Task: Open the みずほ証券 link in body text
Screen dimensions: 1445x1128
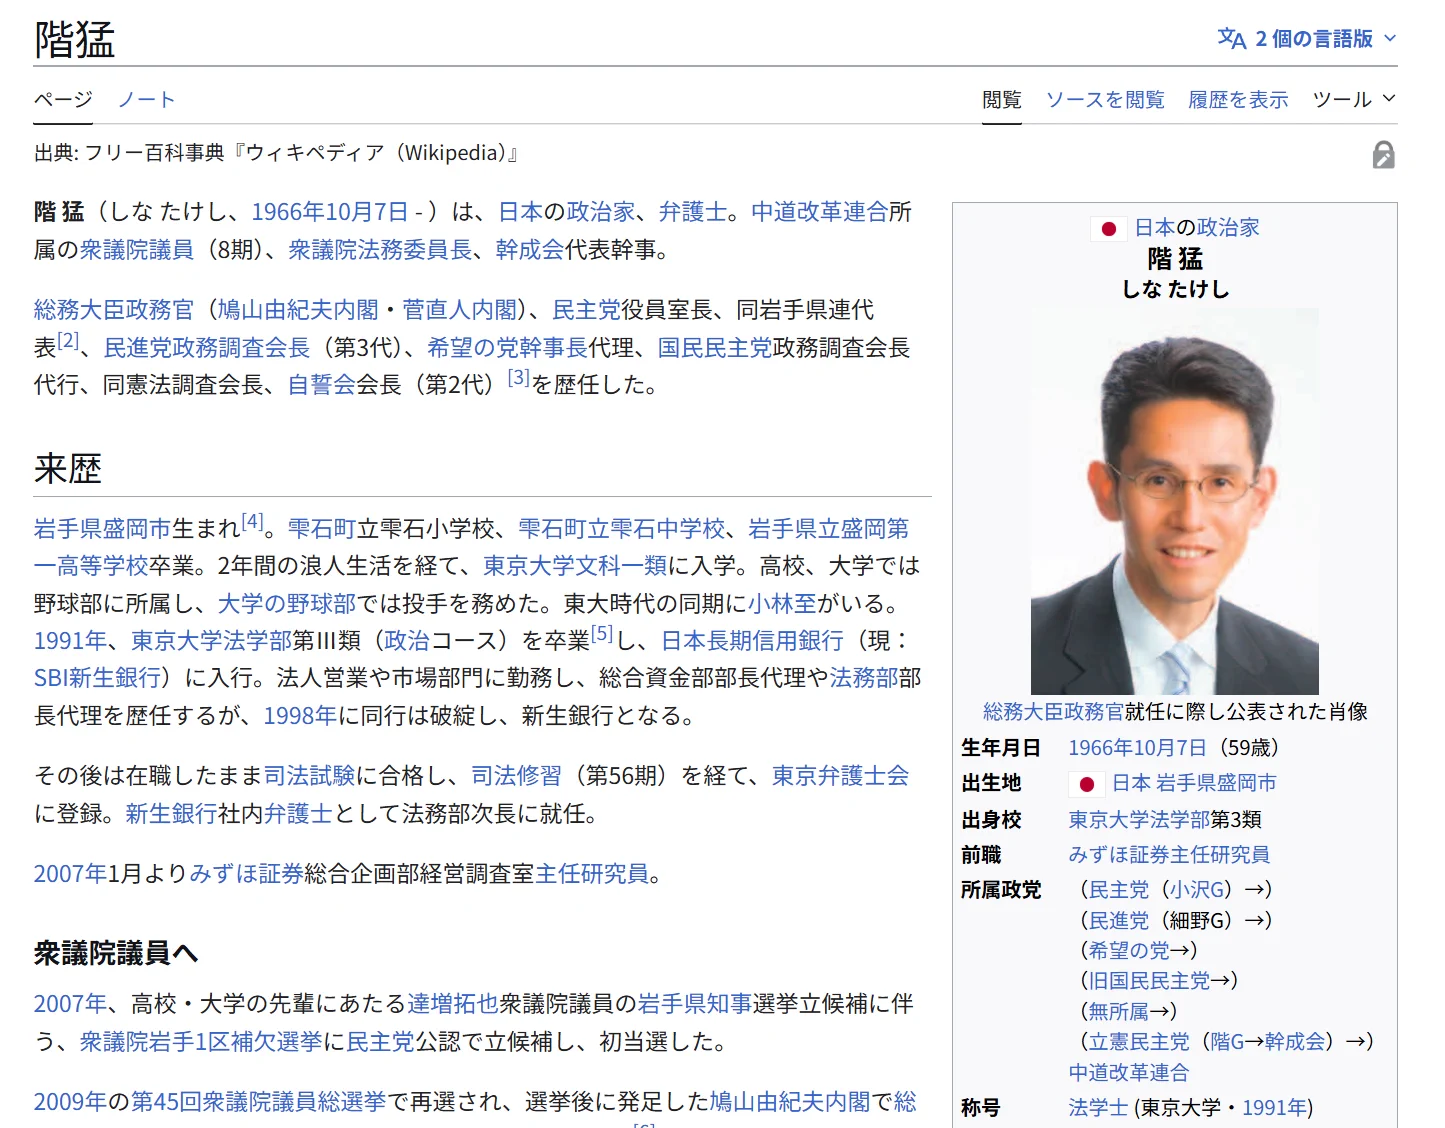Action: tap(247, 873)
